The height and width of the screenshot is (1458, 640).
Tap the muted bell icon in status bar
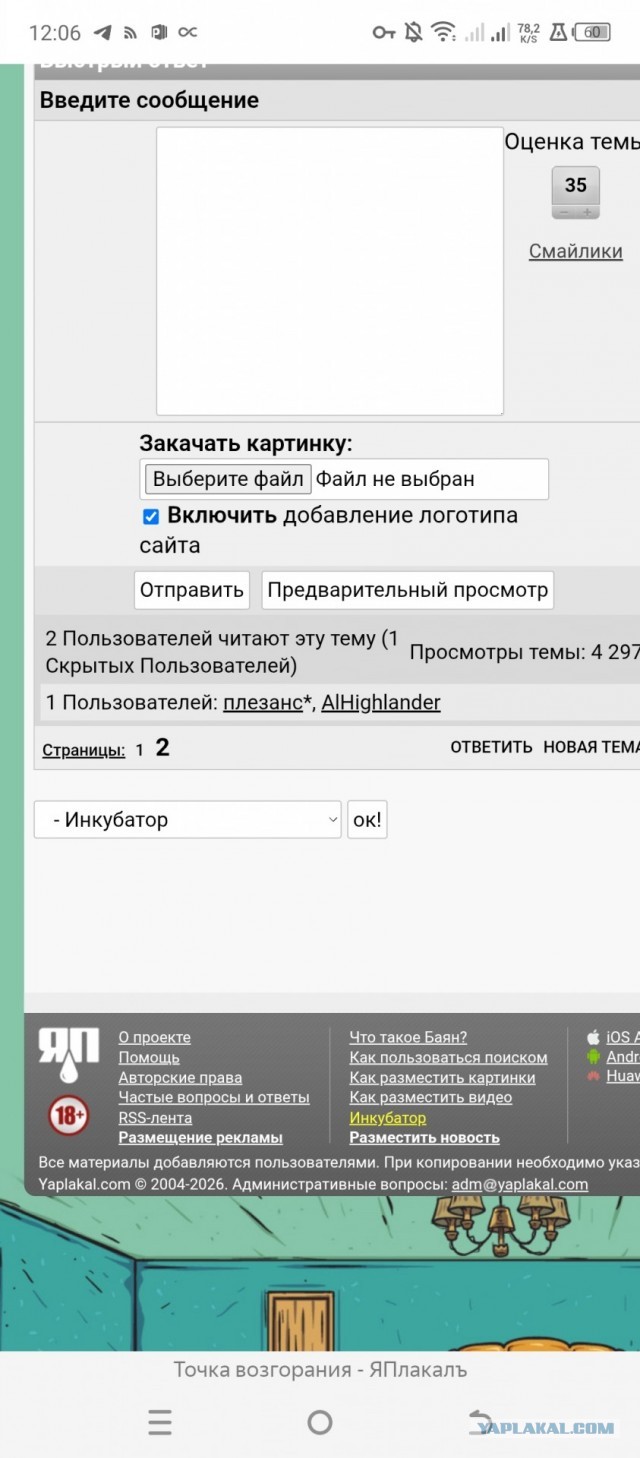413,32
